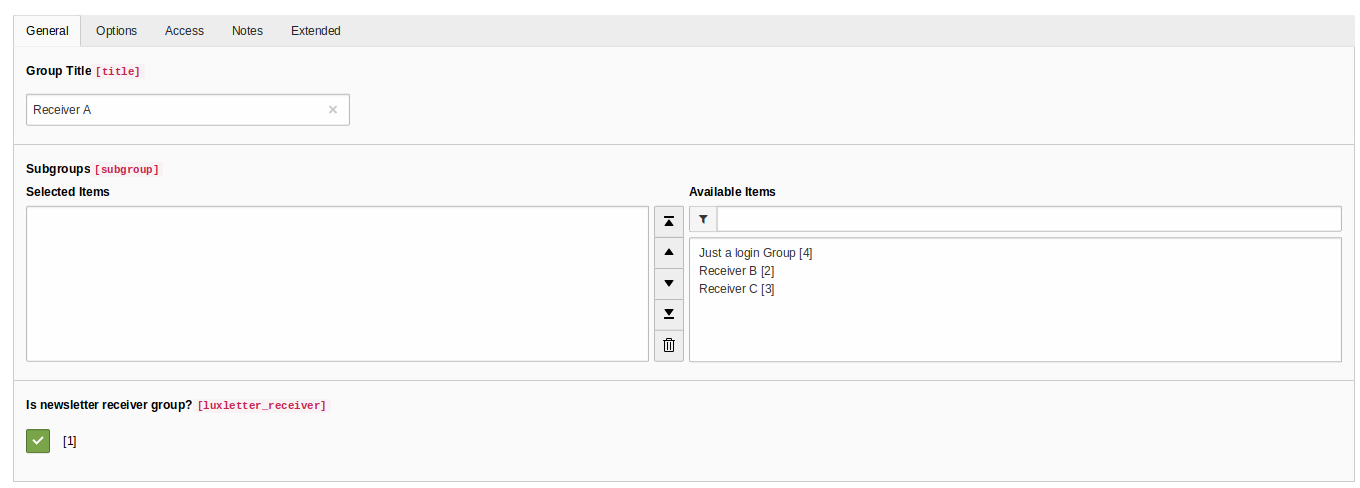Select 'Just a login Group [4]' item
Image resolution: width=1360 pixels, height=488 pixels.
(x=756, y=253)
